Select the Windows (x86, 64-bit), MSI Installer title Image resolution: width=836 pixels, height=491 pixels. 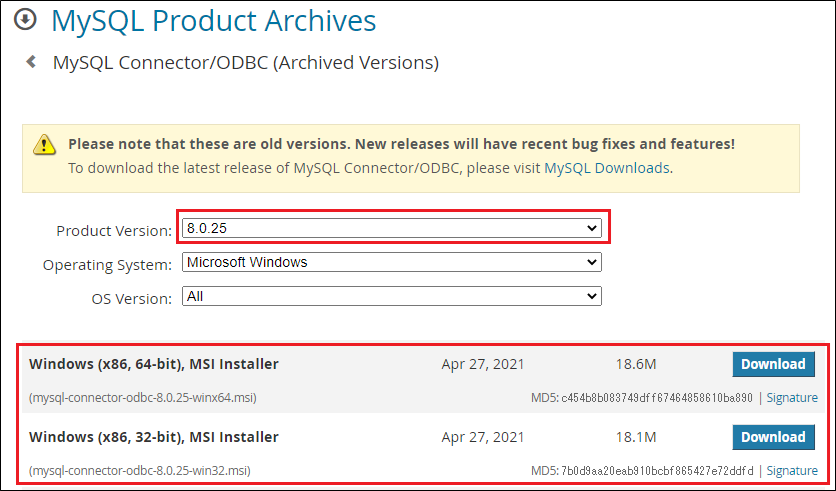[154, 364]
